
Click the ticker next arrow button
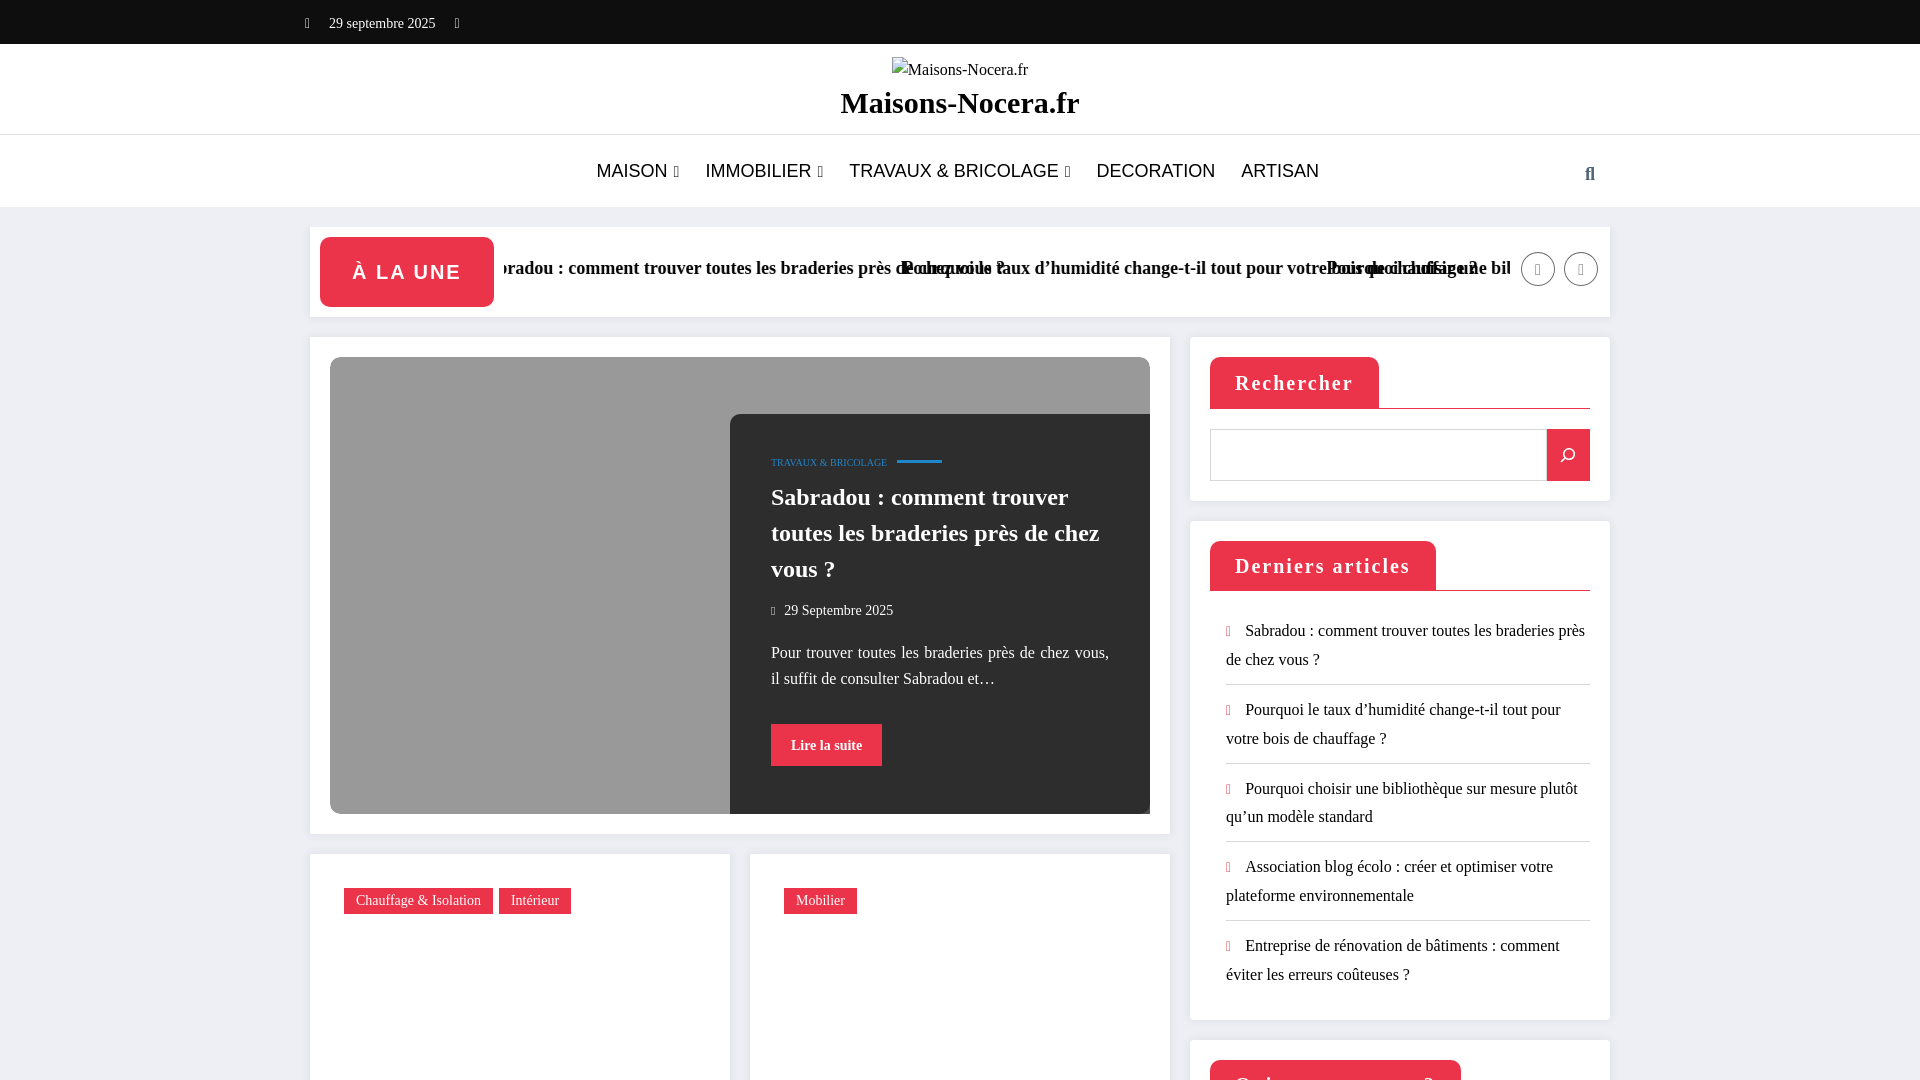click(1580, 269)
